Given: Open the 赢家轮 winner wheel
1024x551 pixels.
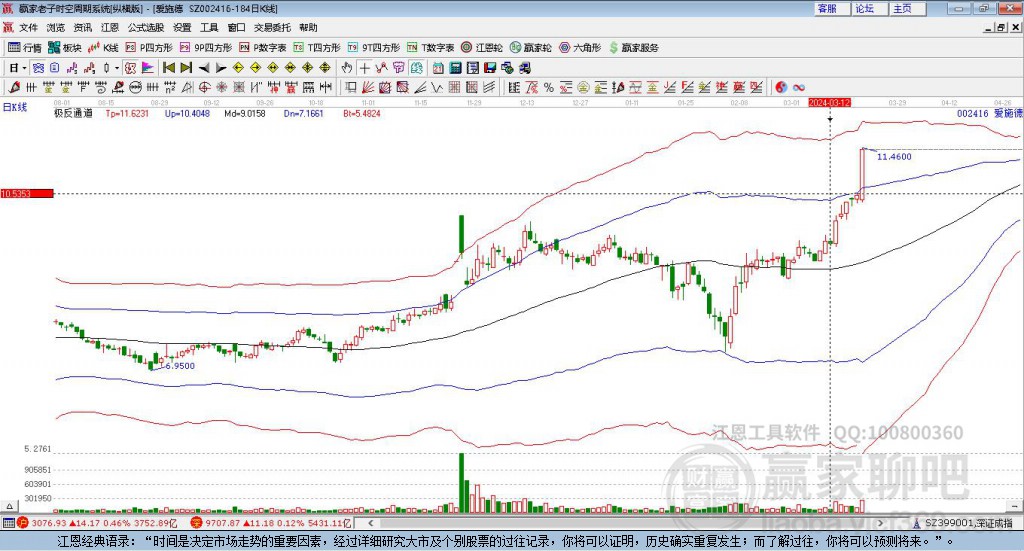Looking at the screenshot, I should click(x=530, y=48).
